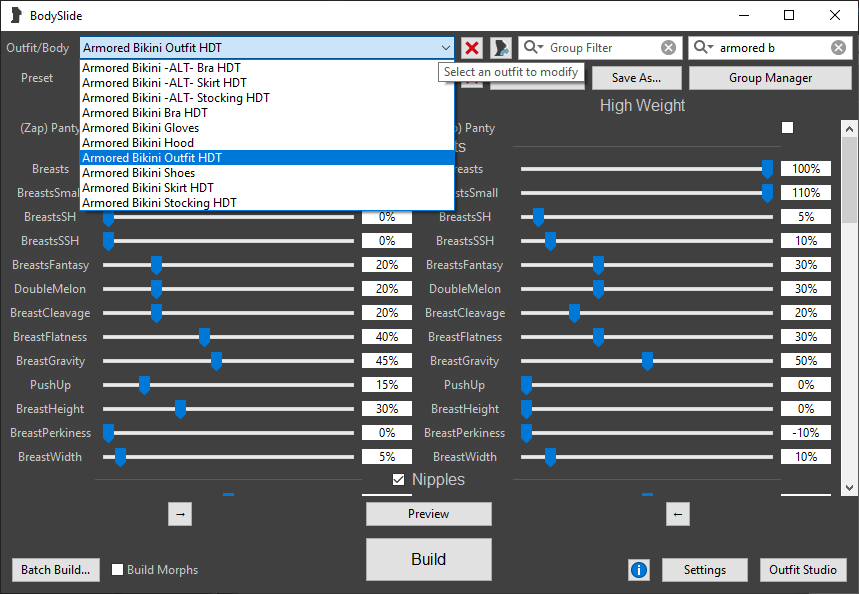Open the Group Manager
859x594 pixels.
click(770, 78)
